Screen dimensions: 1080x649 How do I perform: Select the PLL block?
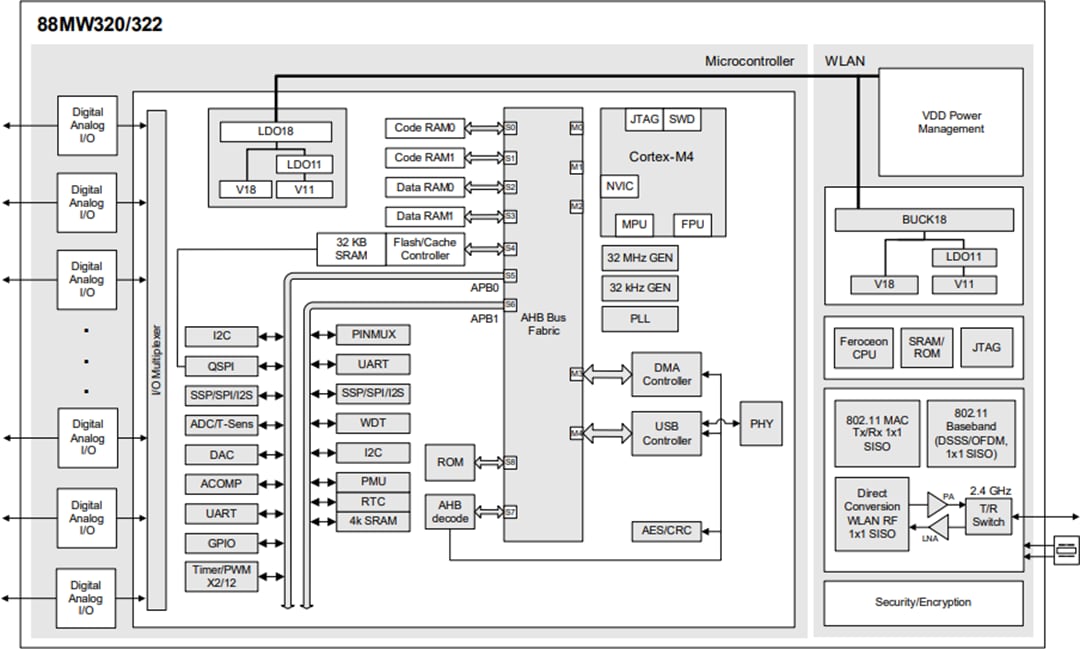tap(639, 318)
